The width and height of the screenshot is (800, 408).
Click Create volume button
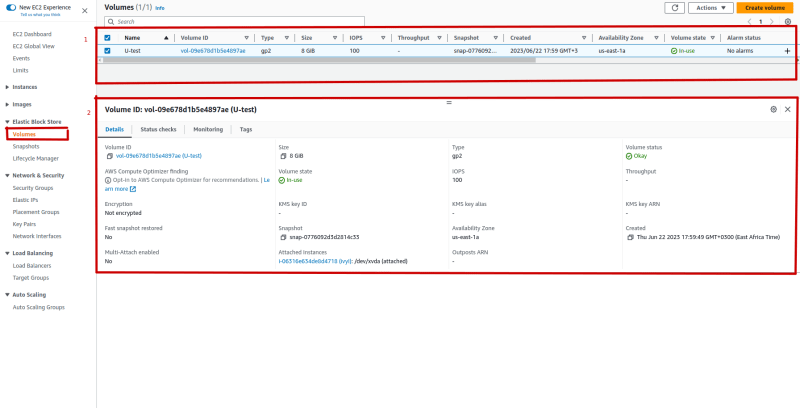[x=765, y=8]
